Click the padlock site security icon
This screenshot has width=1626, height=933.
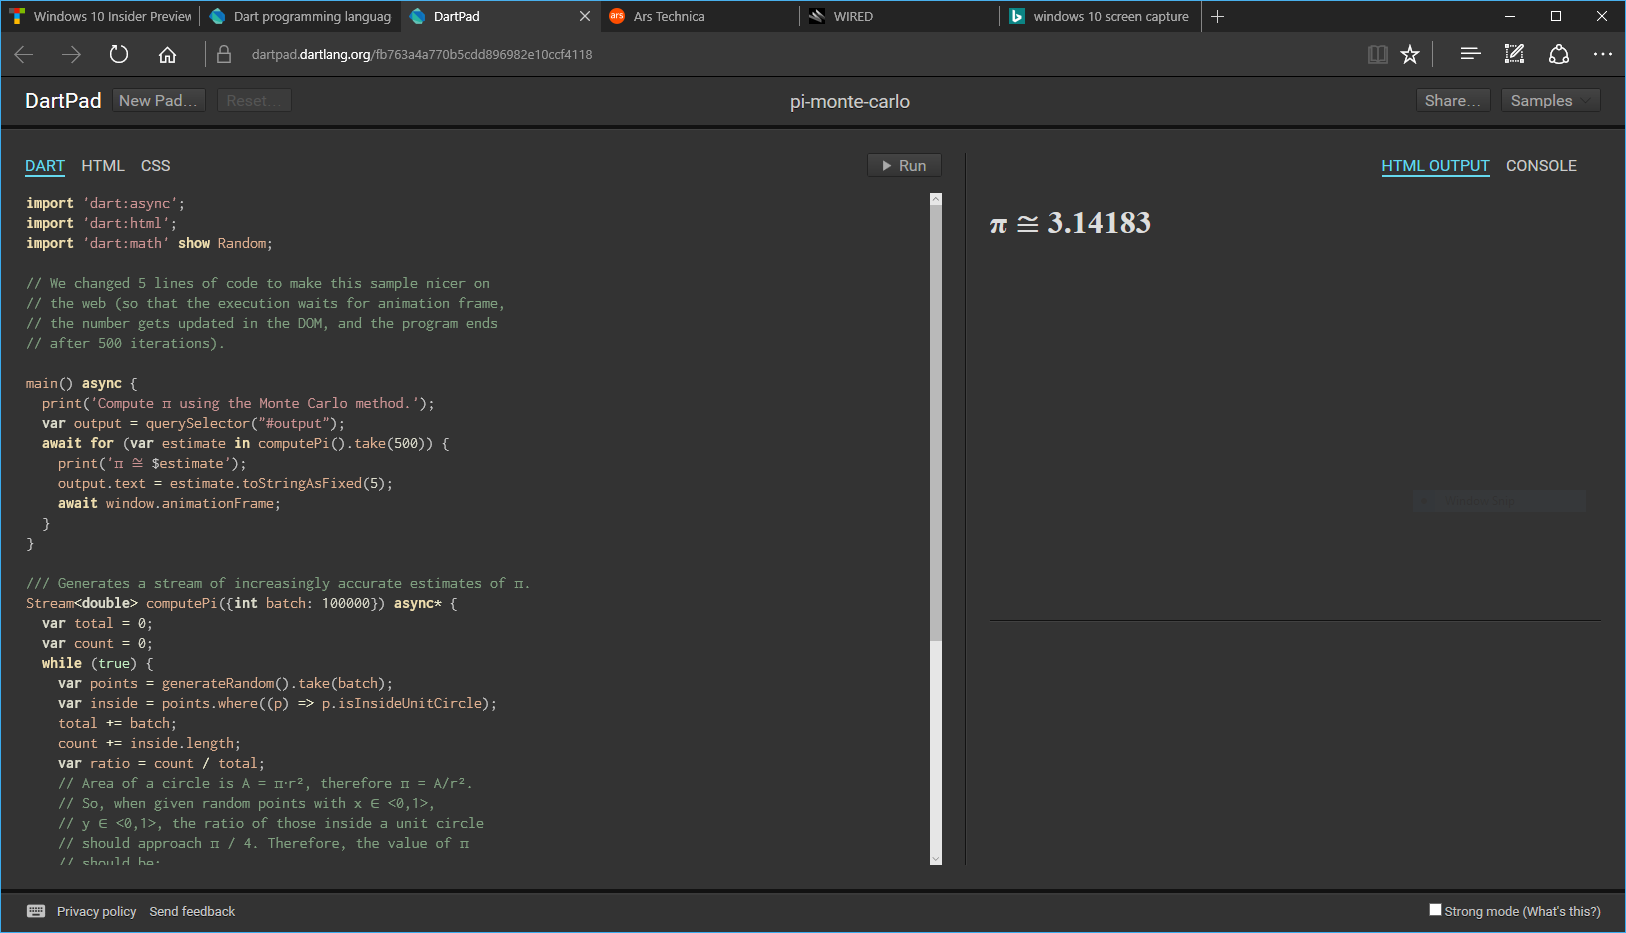tap(224, 55)
